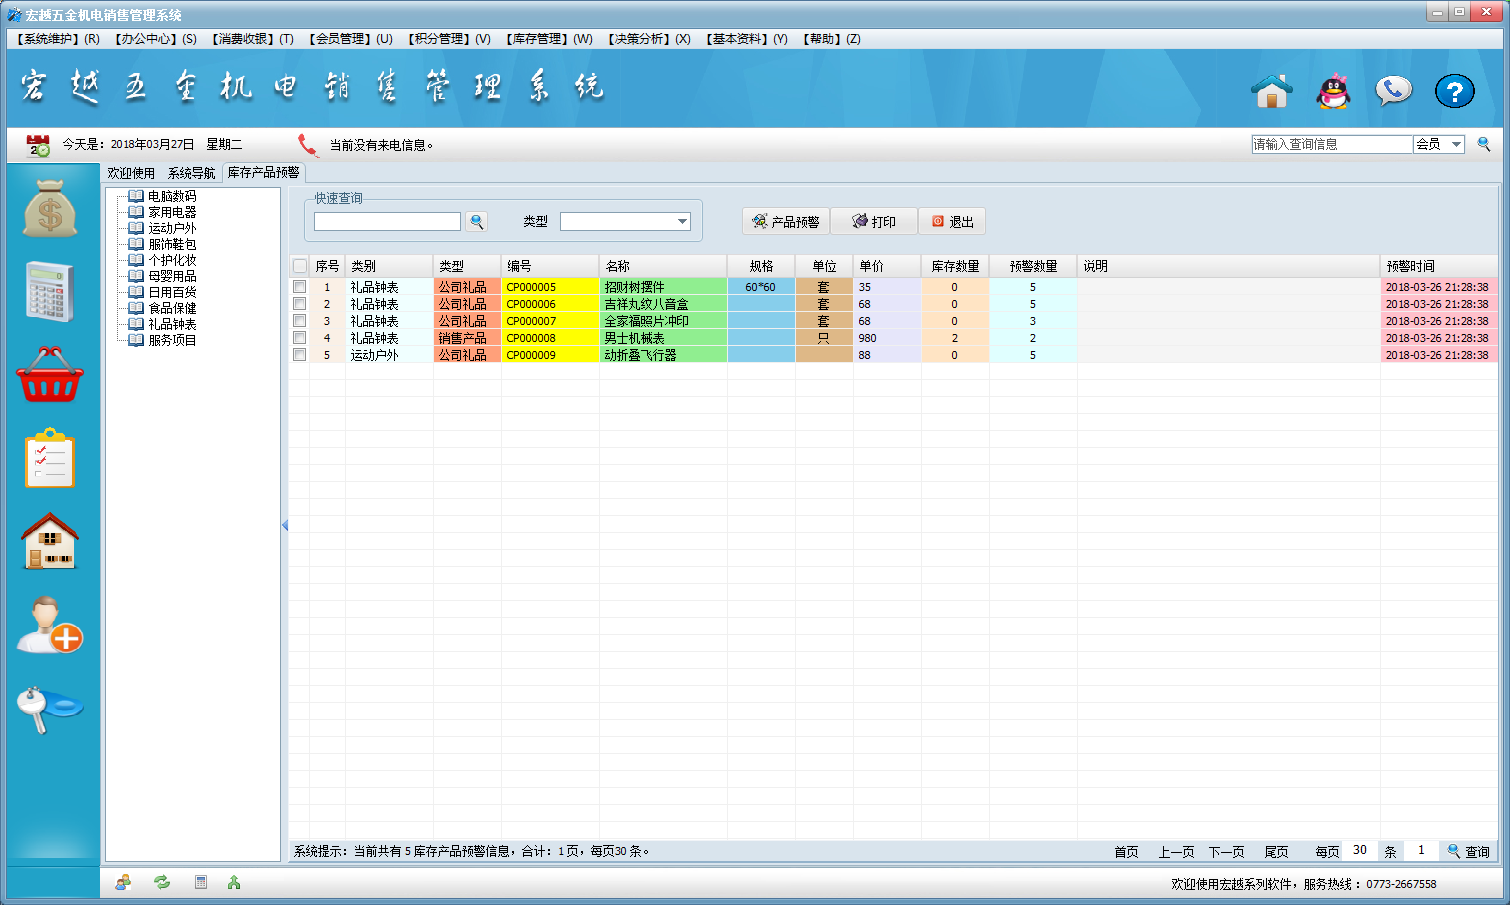The height and width of the screenshot is (905, 1510).
Task: Click the 打印 print button
Action: click(x=874, y=222)
